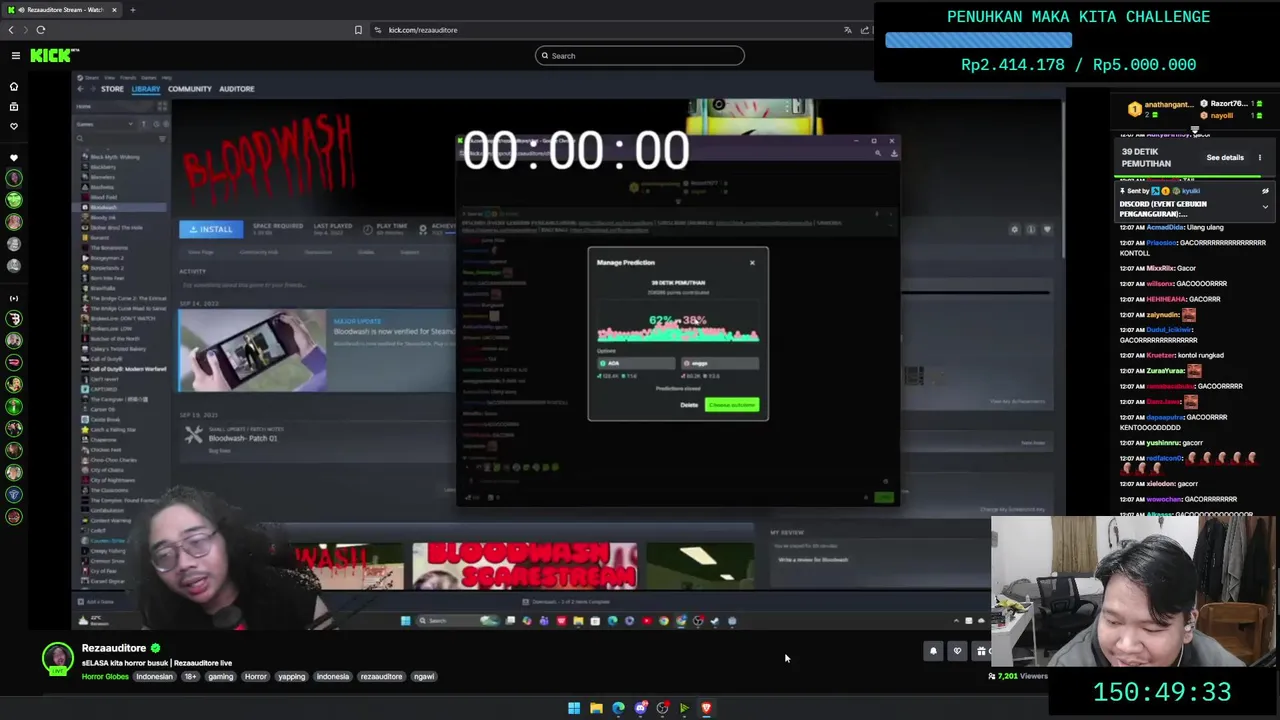Open a new browser tab
This screenshot has height=720, width=1280.
pos(132,10)
